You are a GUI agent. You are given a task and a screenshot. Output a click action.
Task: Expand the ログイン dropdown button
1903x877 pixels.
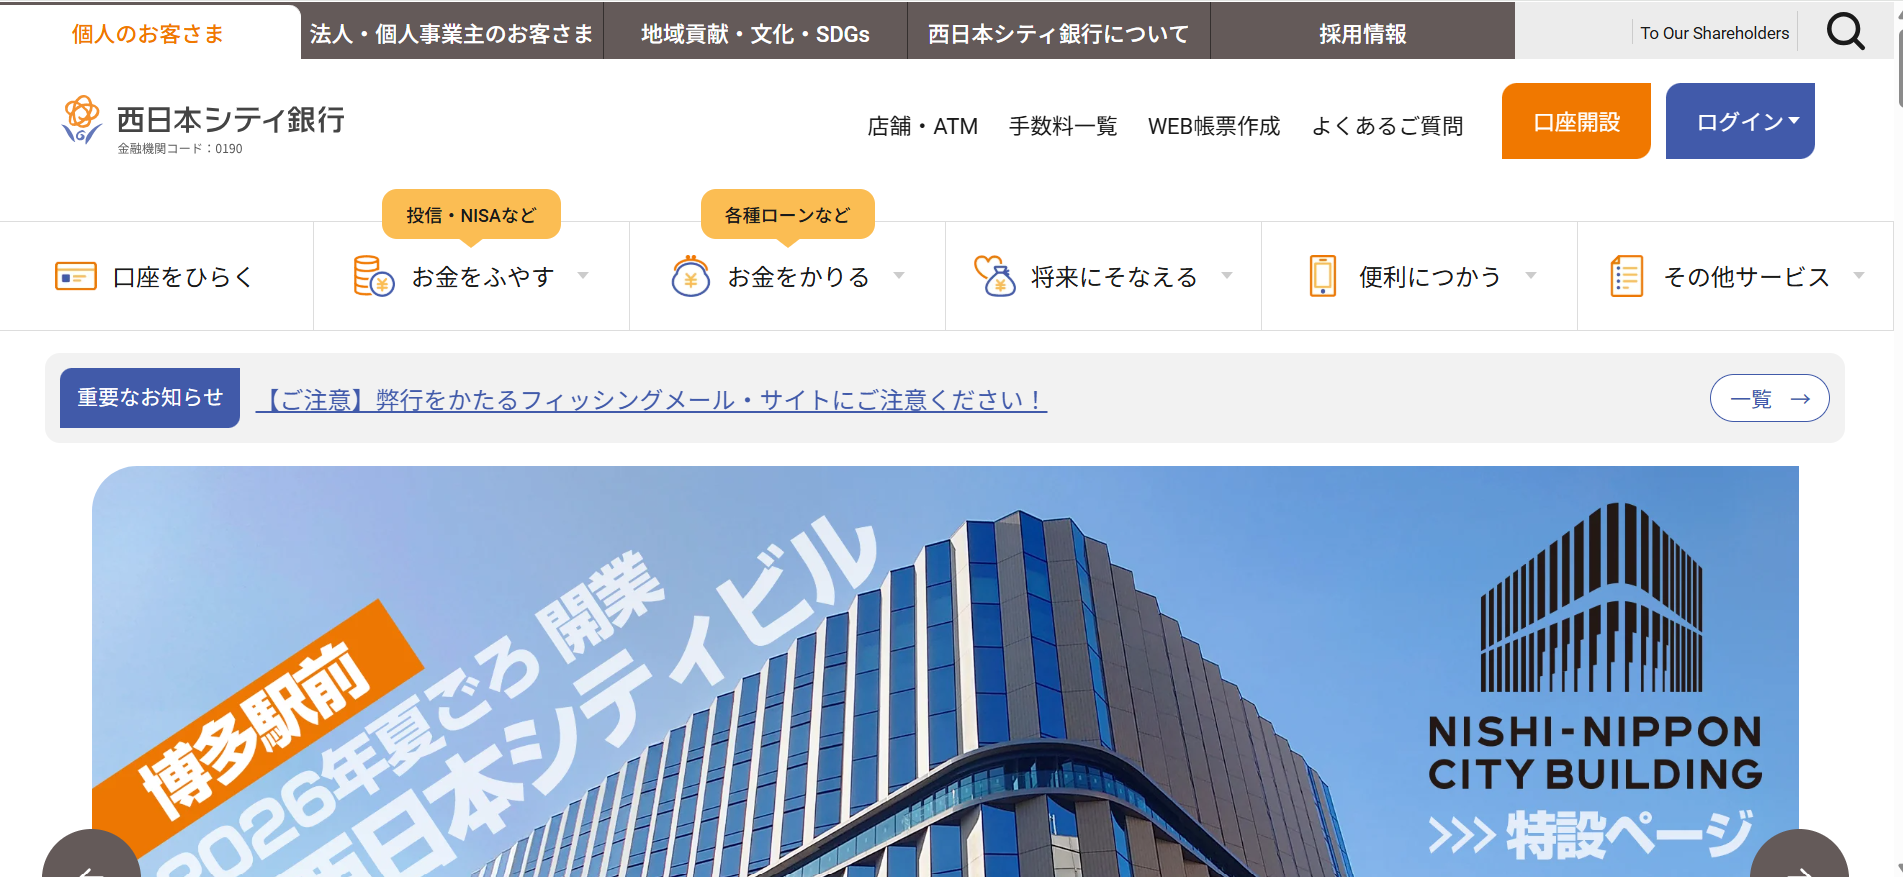(x=1739, y=122)
